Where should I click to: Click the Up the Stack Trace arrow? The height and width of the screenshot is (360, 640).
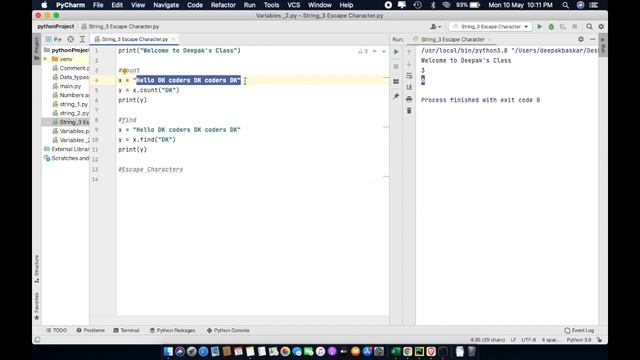(409, 52)
